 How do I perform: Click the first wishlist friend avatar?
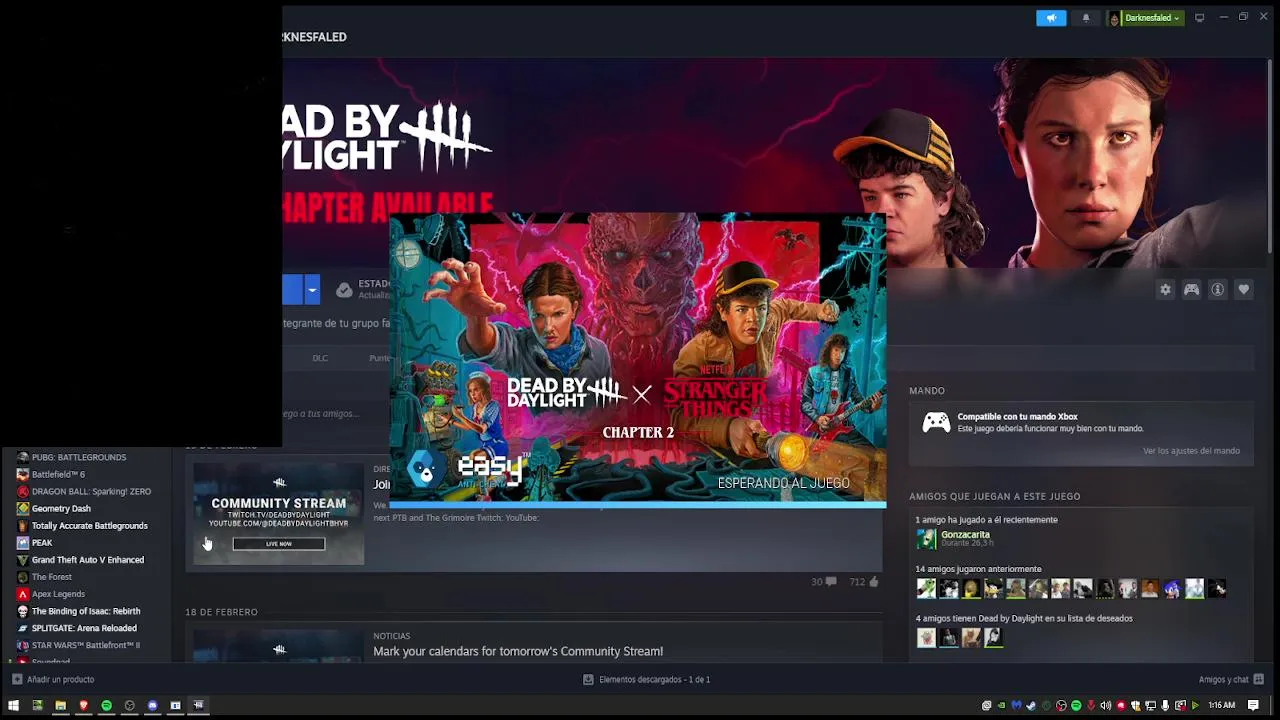[926, 637]
